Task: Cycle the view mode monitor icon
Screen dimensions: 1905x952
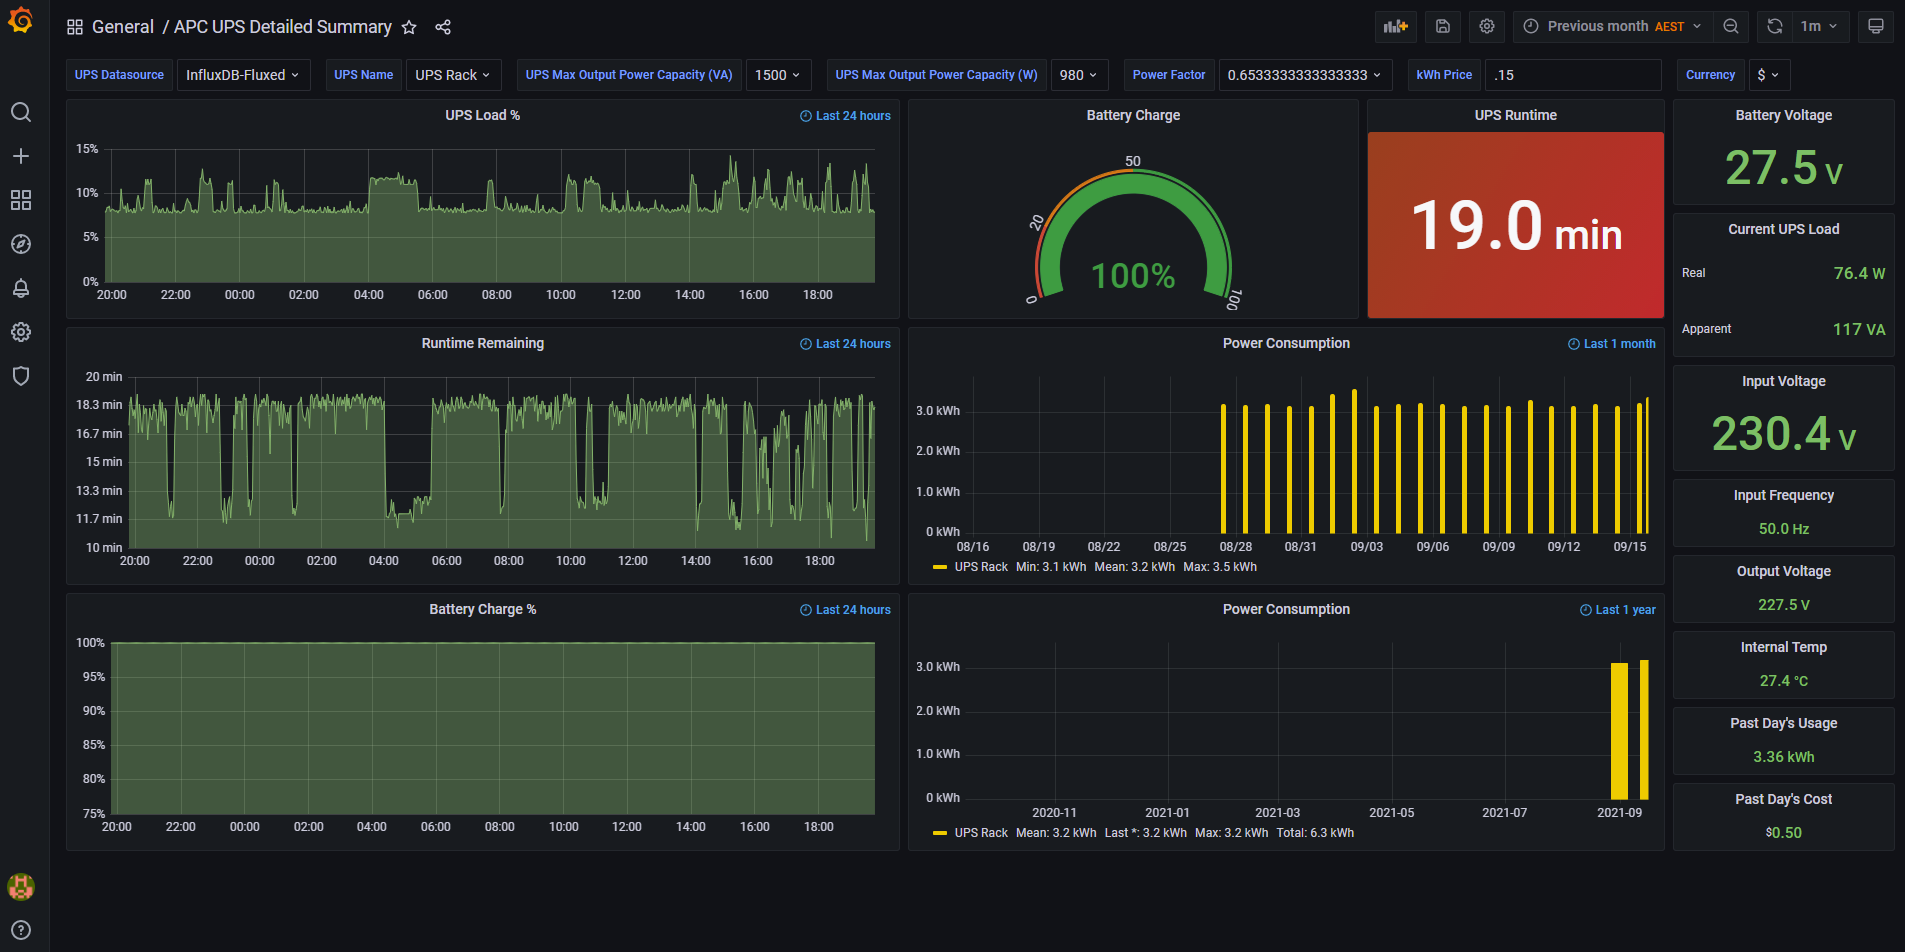Action: 1875,27
